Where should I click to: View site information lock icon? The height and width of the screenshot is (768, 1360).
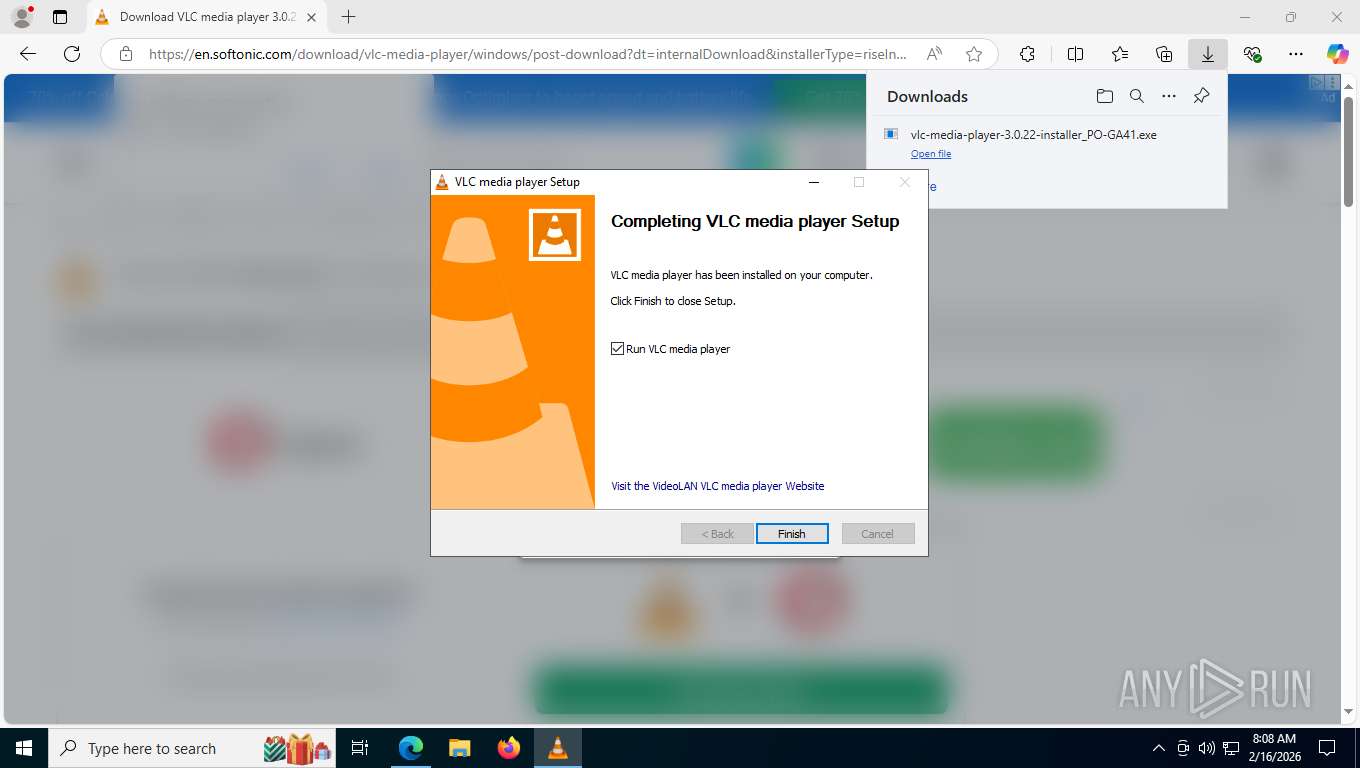[x=125, y=54]
